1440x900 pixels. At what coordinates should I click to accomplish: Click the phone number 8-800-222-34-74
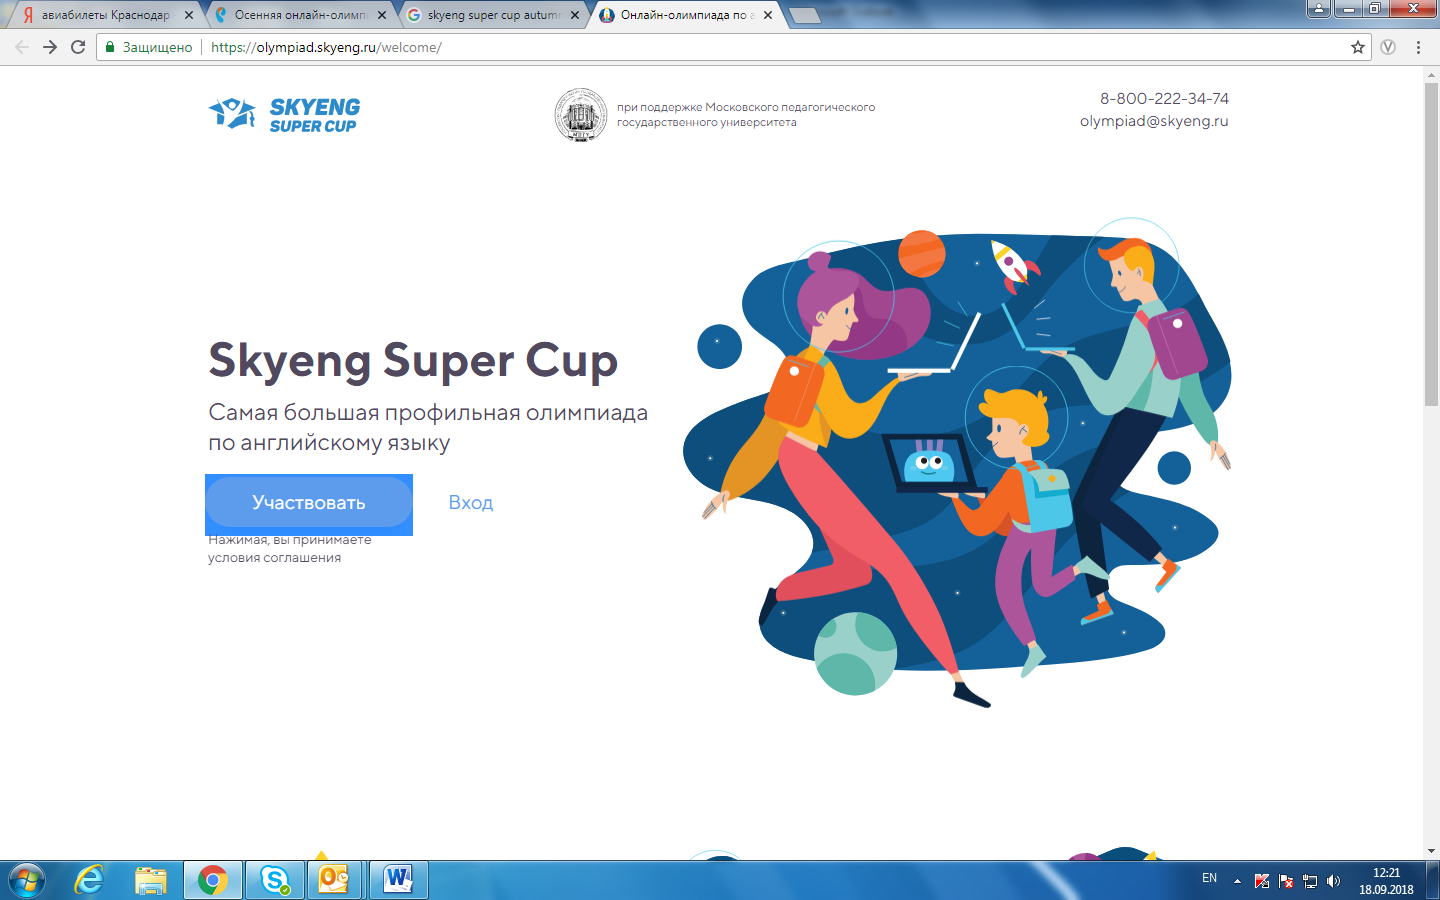click(x=1164, y=98)
